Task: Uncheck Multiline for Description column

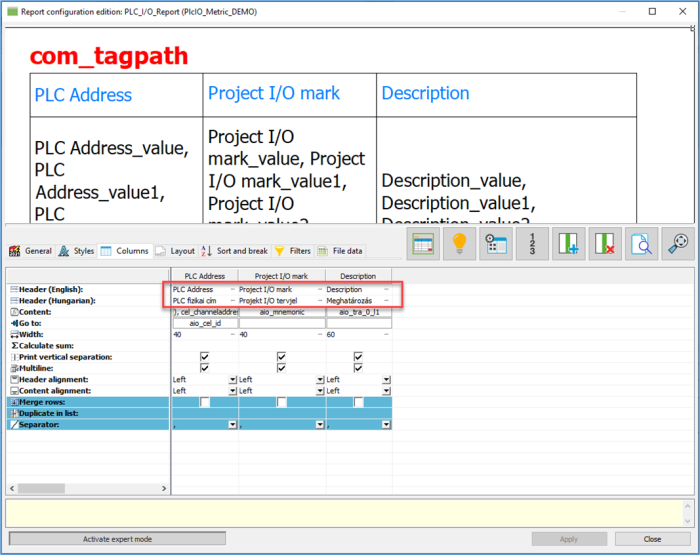Action: (x=358, y=368)
